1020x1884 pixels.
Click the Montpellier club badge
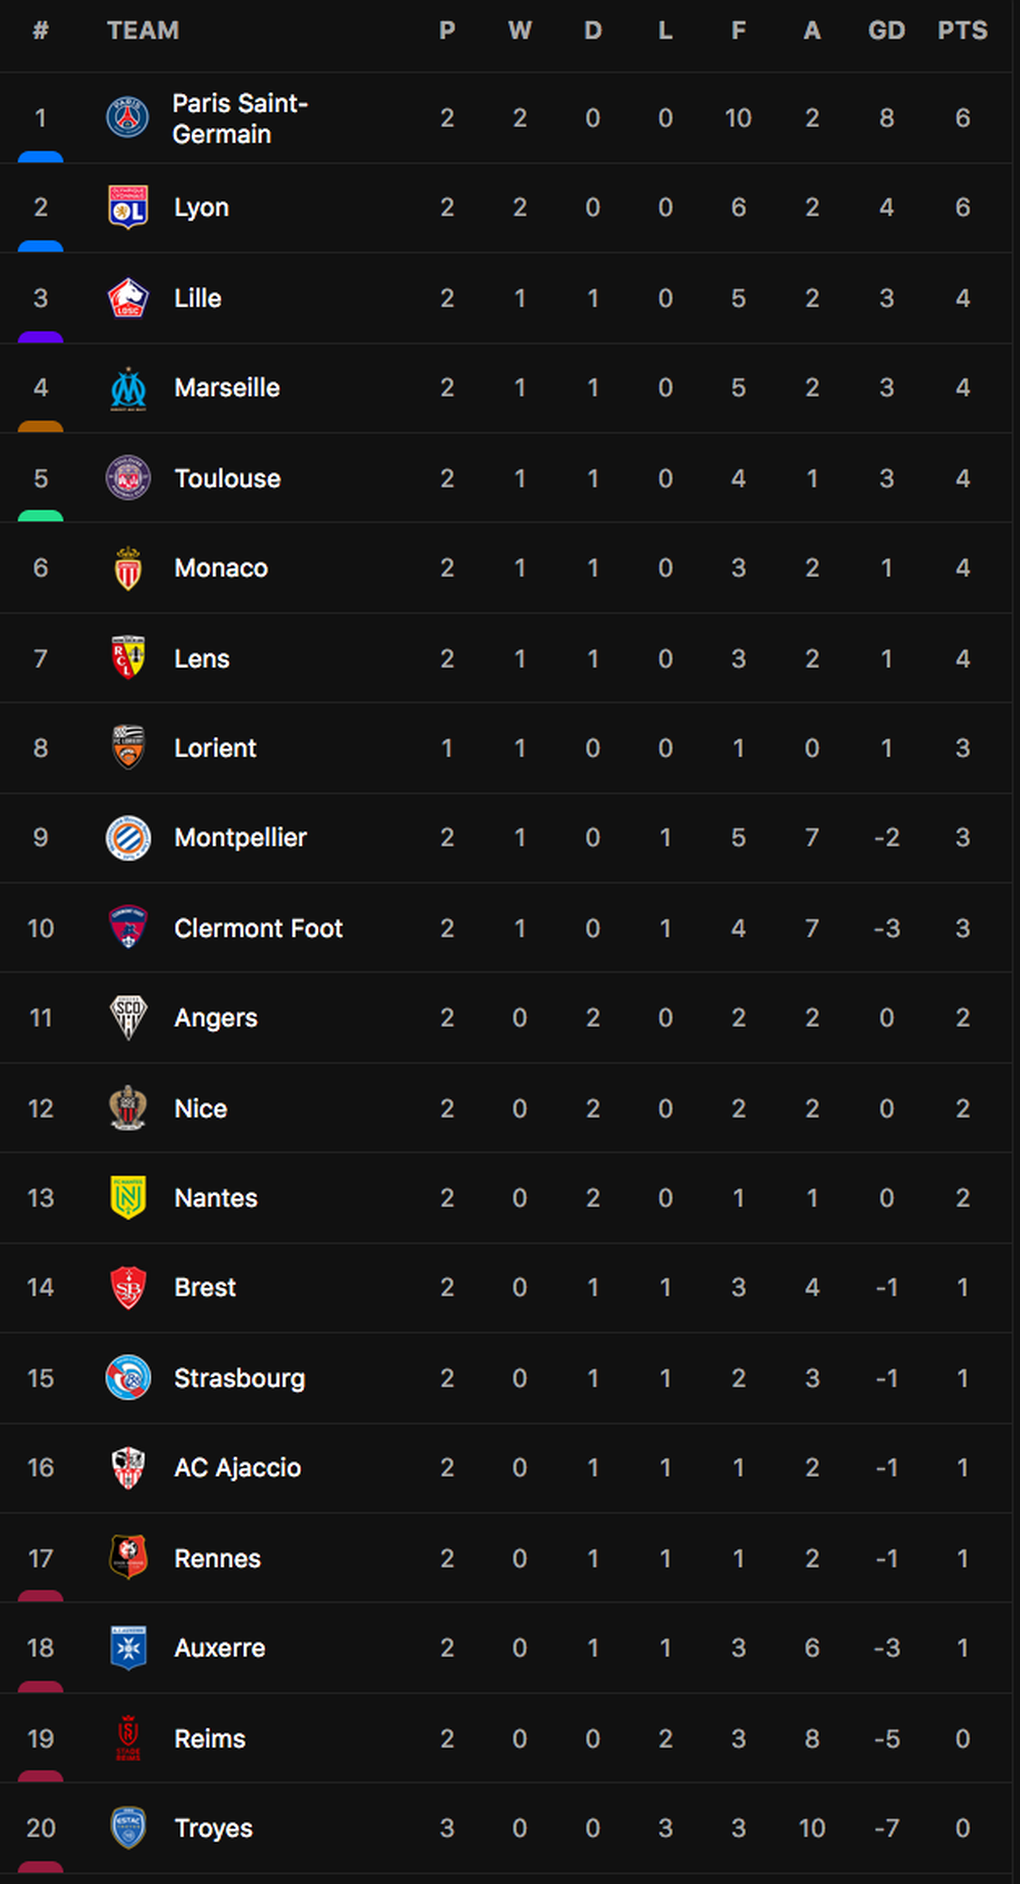[x=128, y=838]
